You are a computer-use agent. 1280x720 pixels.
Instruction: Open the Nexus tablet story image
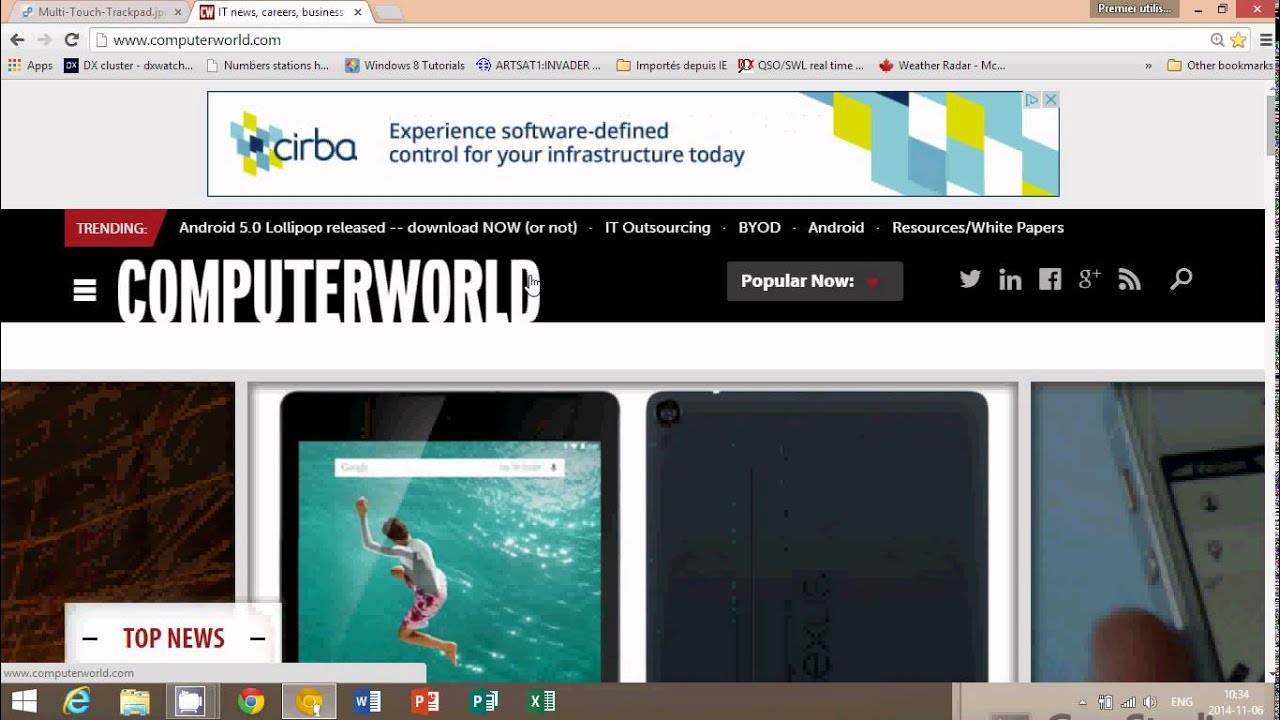633,532
